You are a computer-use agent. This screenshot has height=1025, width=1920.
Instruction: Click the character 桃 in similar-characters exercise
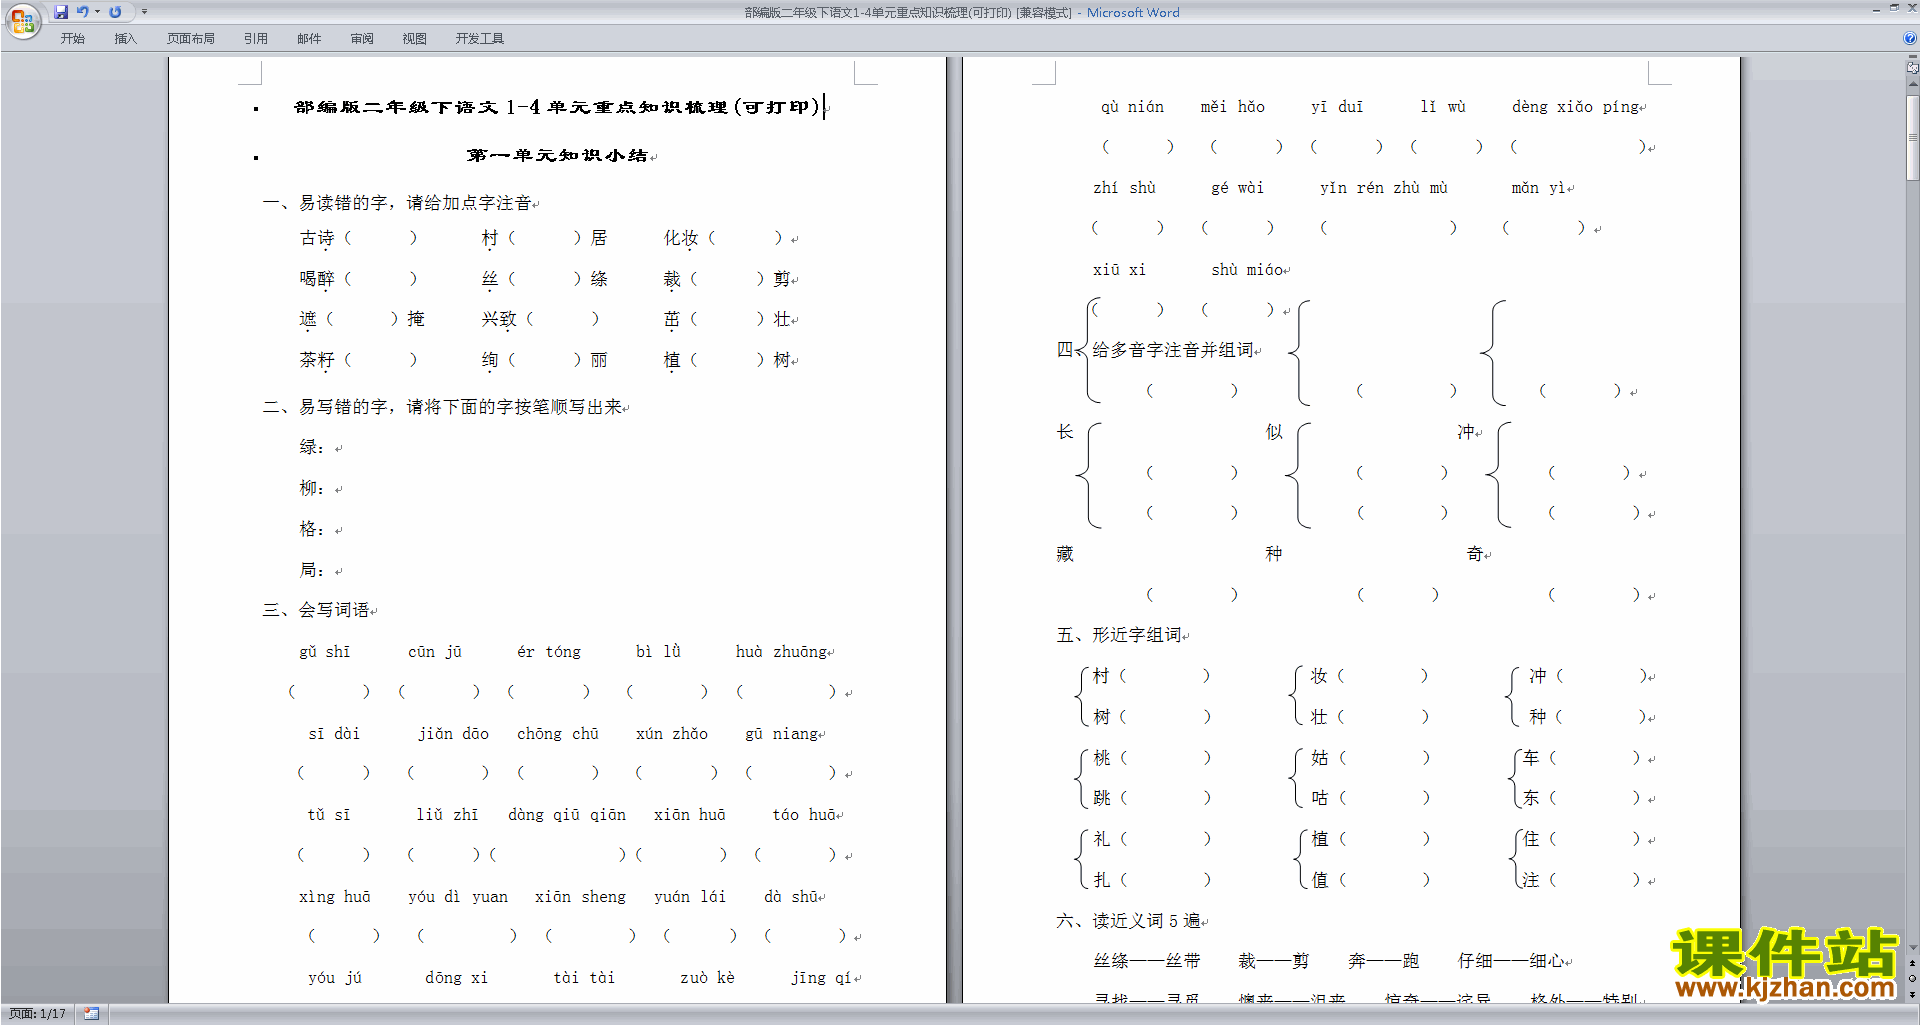tap(1102, 758)
